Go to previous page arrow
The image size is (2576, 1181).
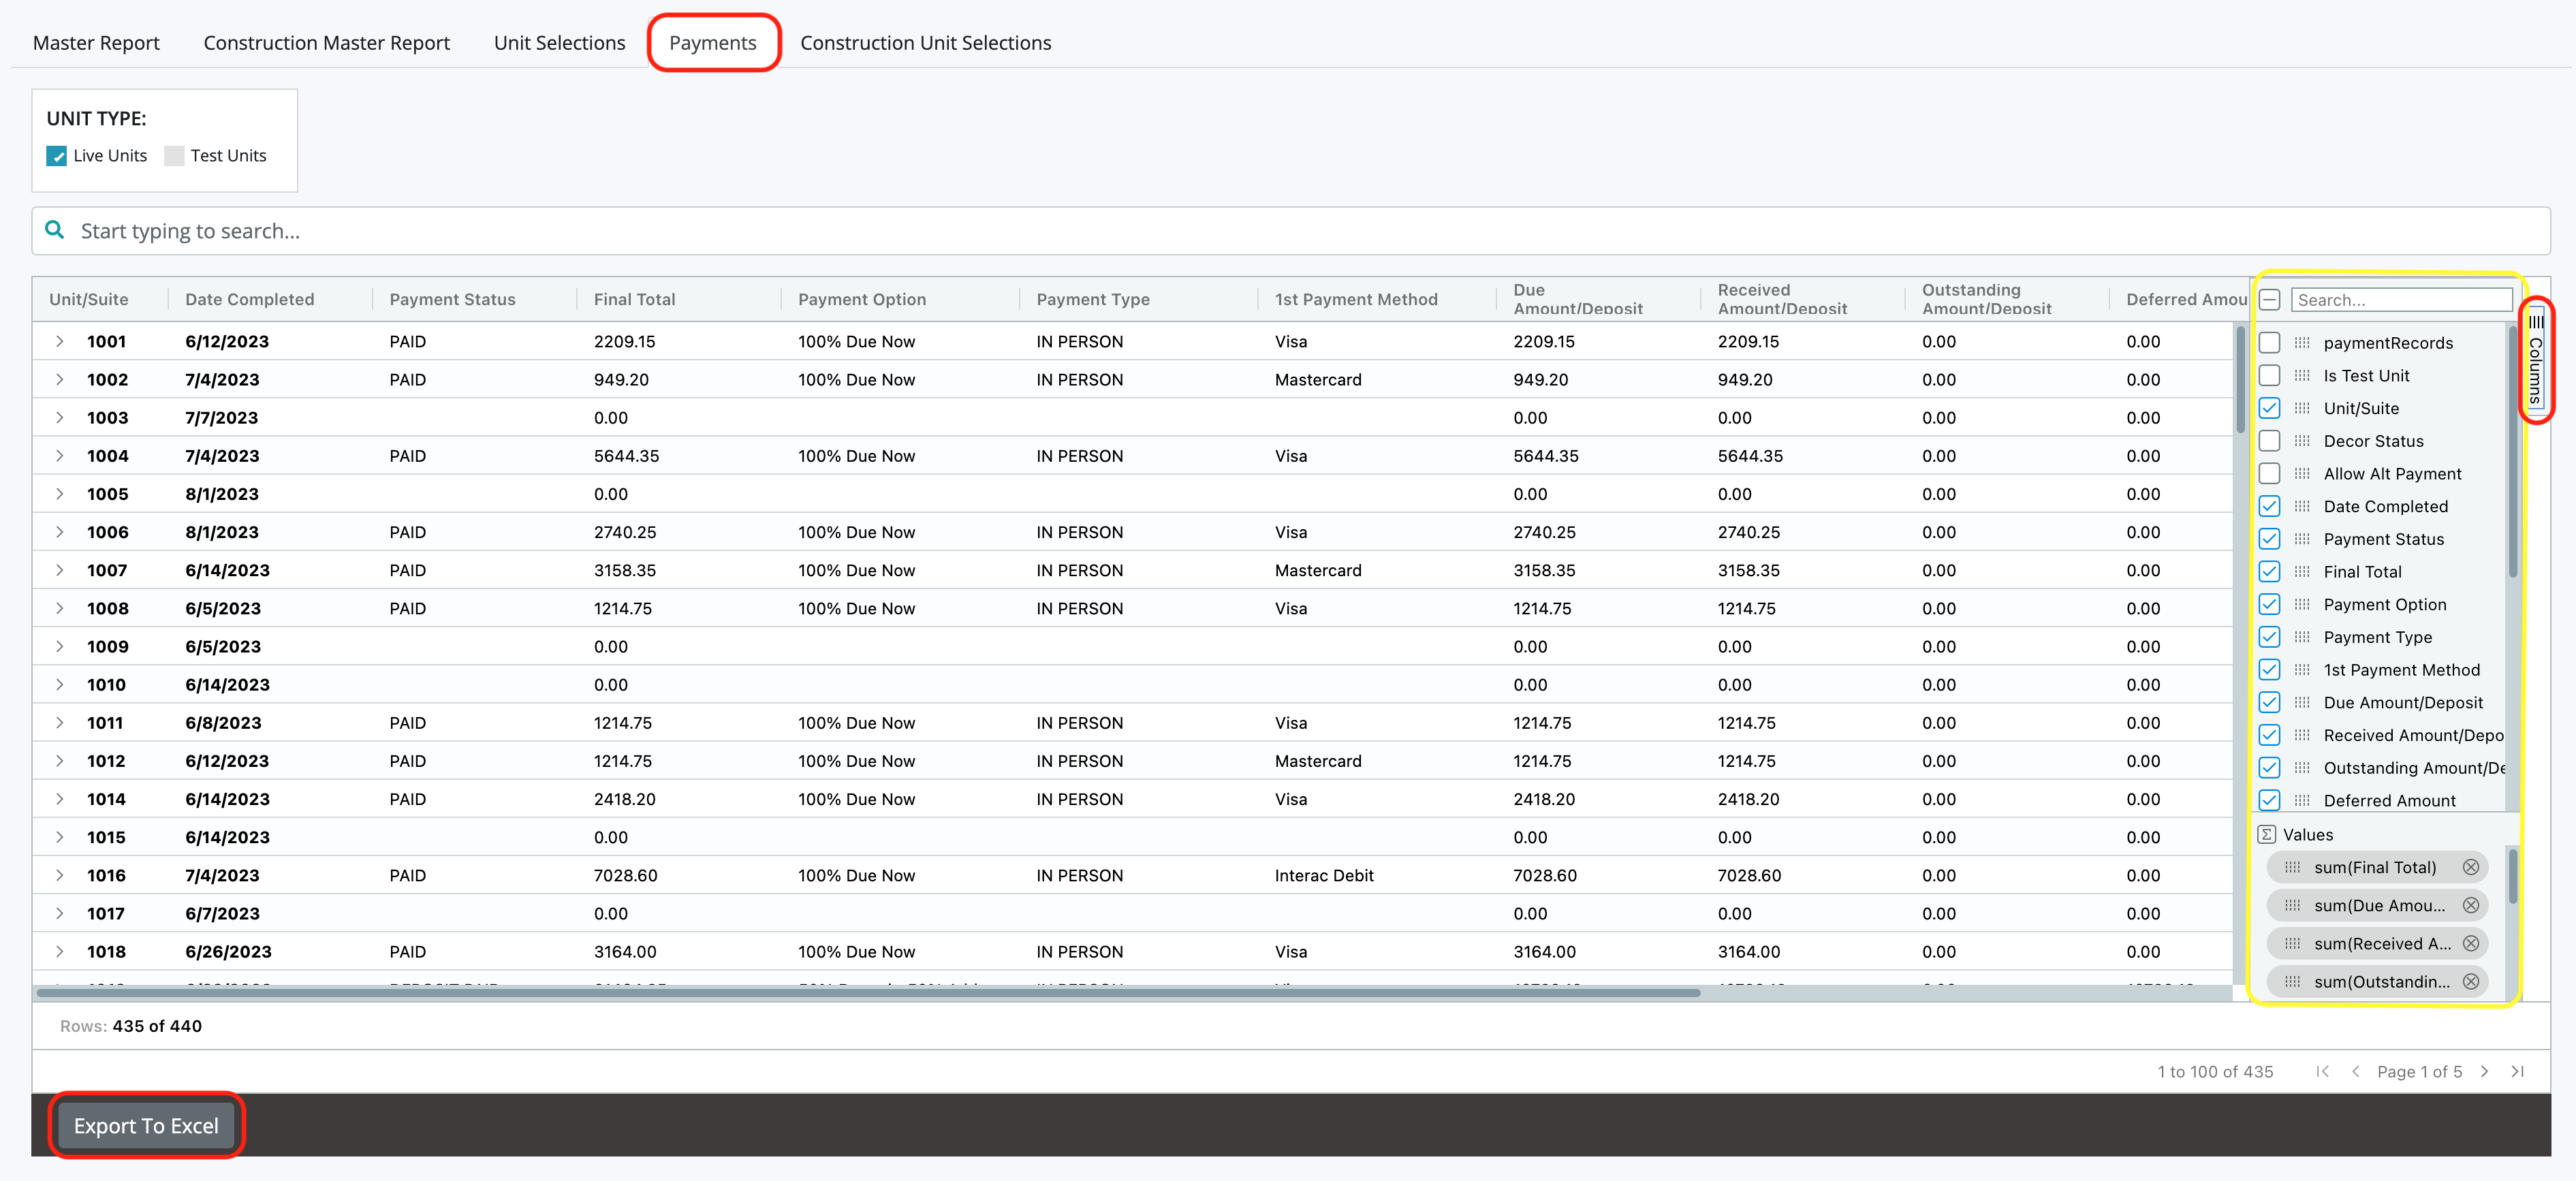(x=2355, y=1071)
